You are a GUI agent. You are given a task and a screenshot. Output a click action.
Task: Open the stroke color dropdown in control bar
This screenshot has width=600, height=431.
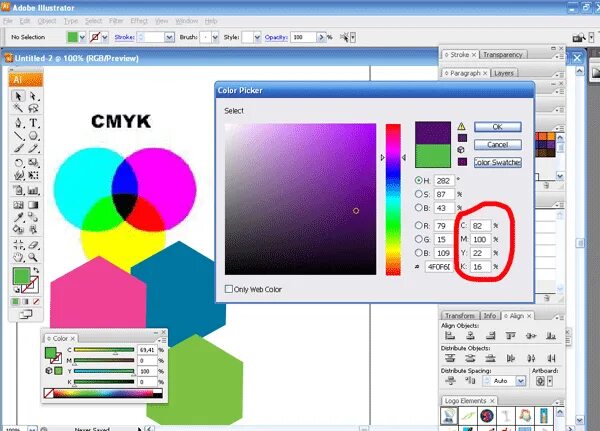(105, 37)
